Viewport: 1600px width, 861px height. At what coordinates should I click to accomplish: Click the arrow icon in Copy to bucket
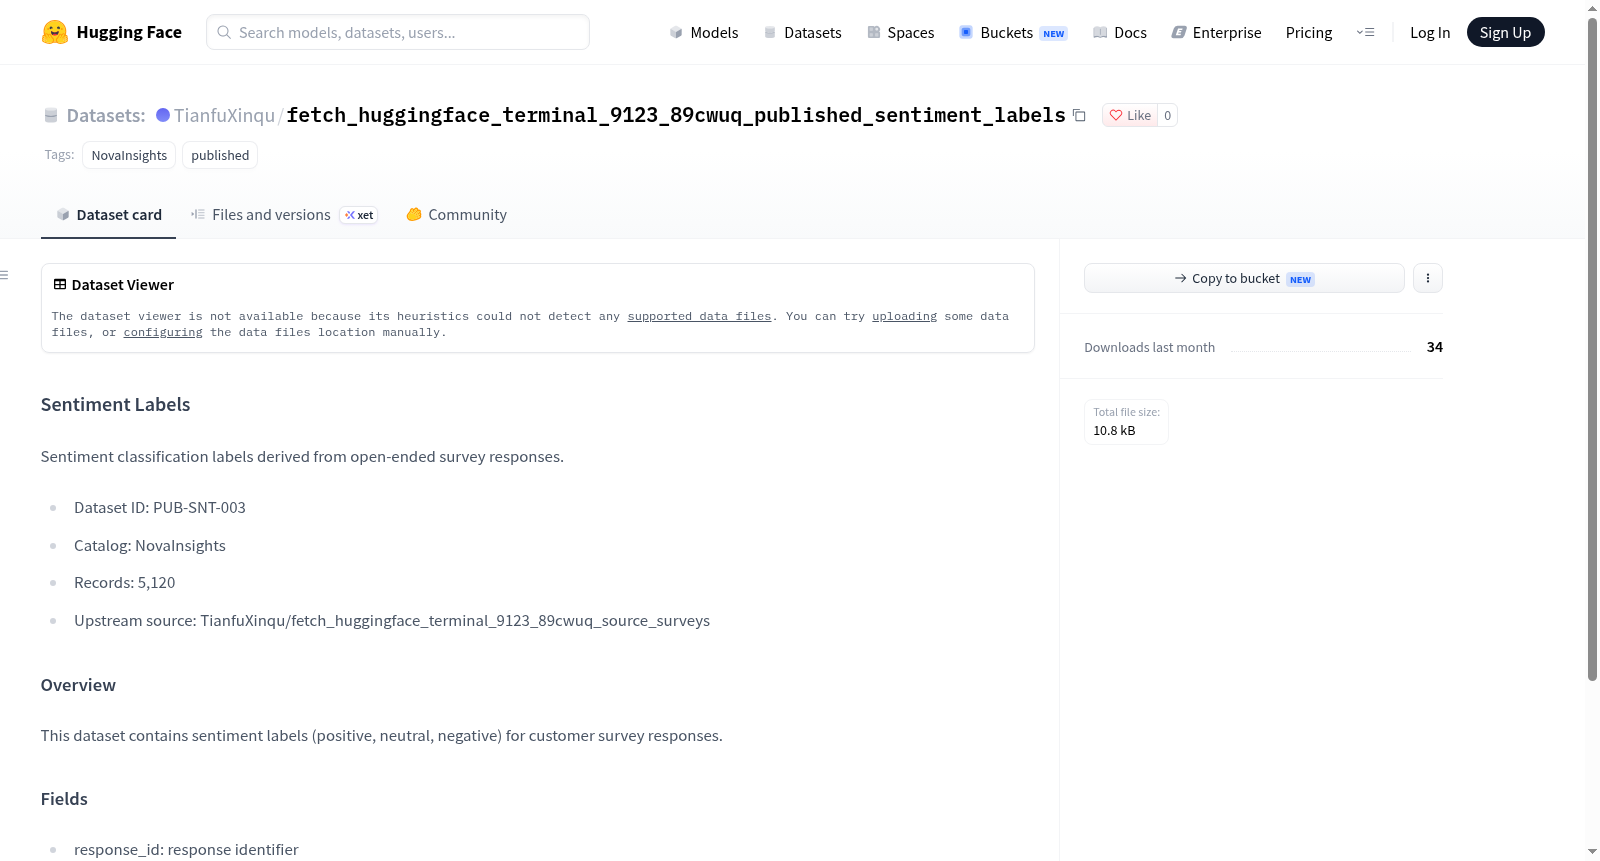pos(1181,278)
